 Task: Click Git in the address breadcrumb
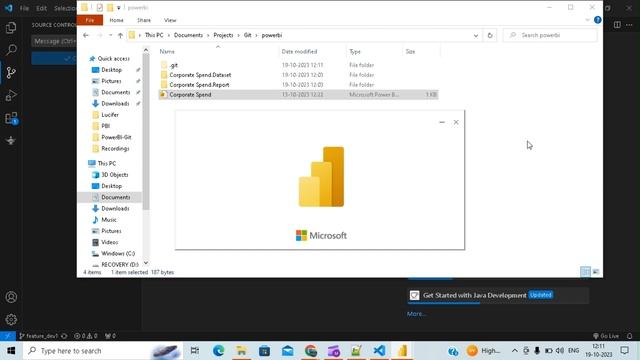click(x=247, y=36)
